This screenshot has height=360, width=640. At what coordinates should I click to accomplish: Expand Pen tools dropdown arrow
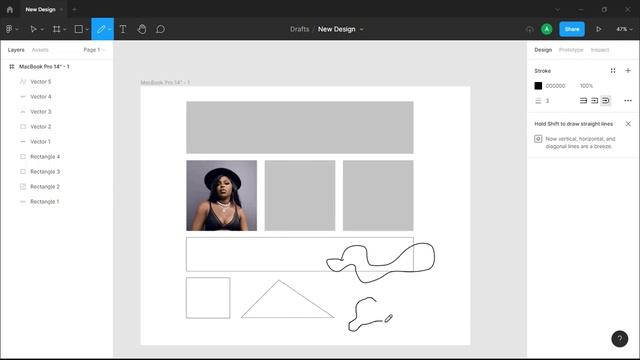(x=109, y=29)
